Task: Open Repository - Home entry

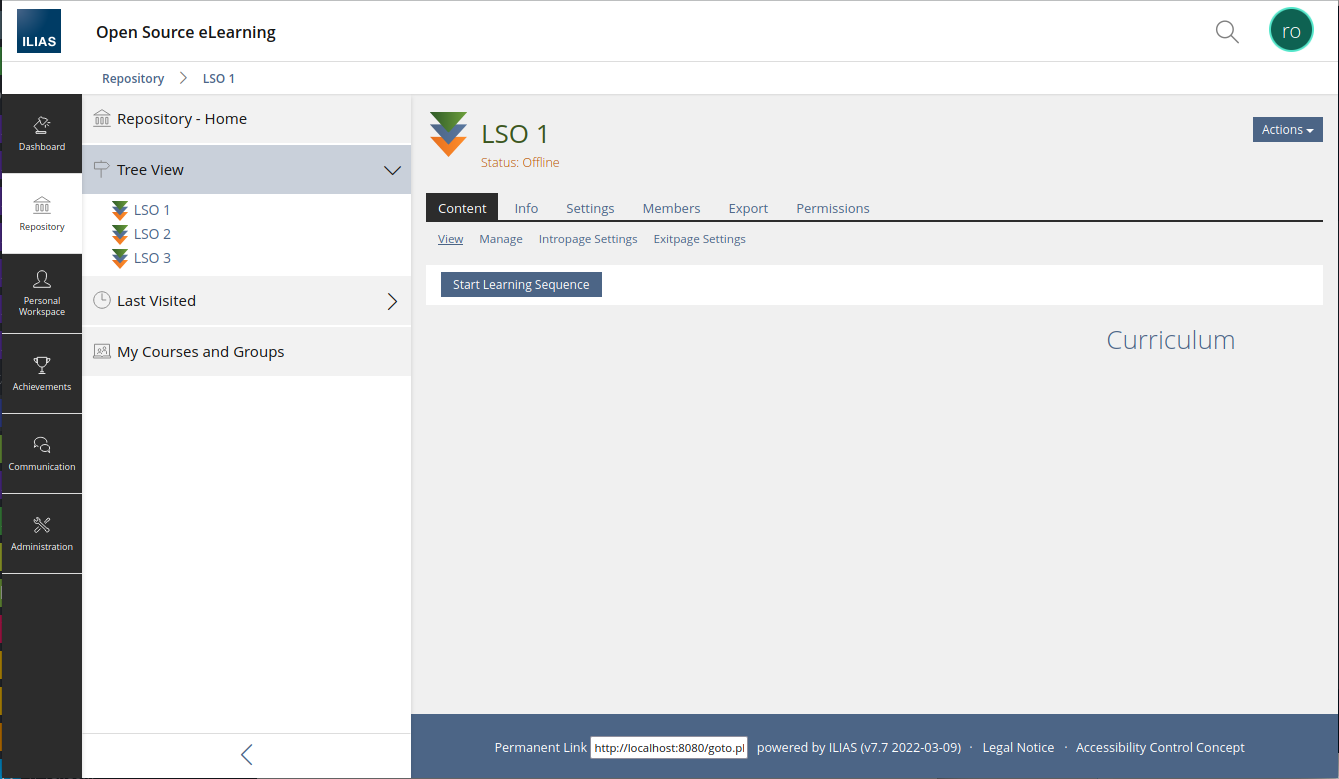Action: click(182, 119)
